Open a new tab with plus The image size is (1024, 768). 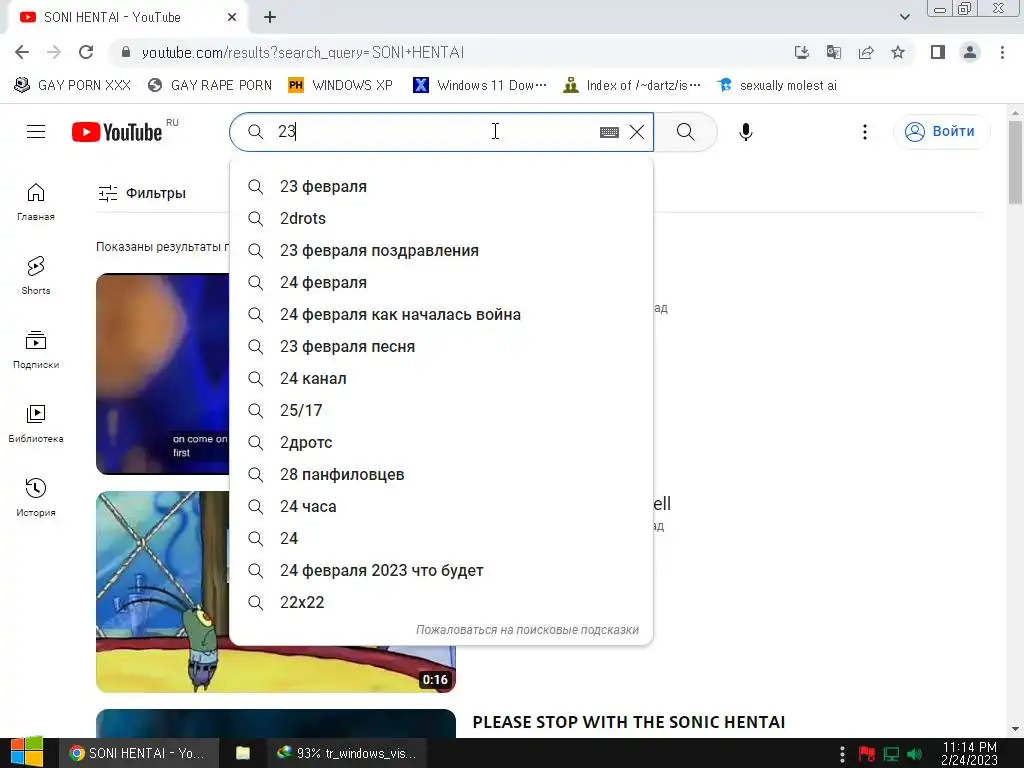coord(270,17)
